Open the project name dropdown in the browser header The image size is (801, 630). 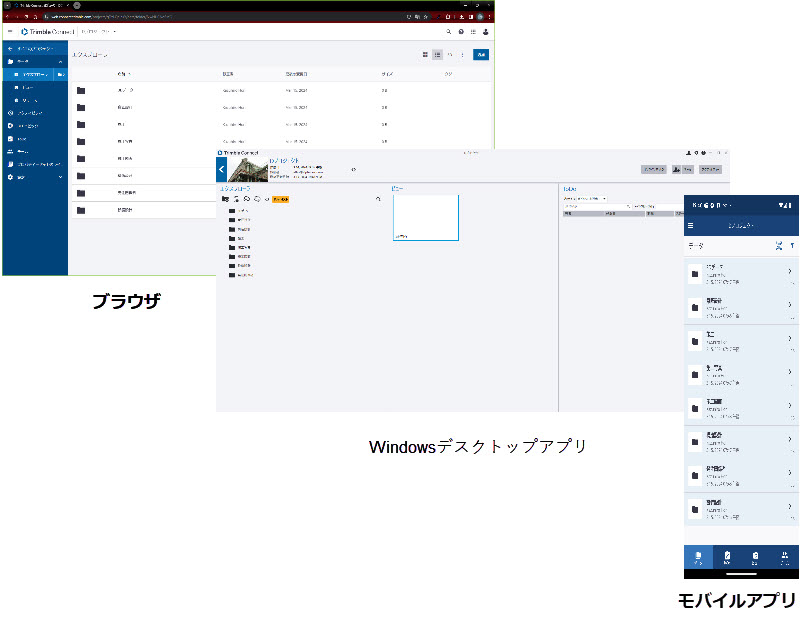(x=98, y=32)
